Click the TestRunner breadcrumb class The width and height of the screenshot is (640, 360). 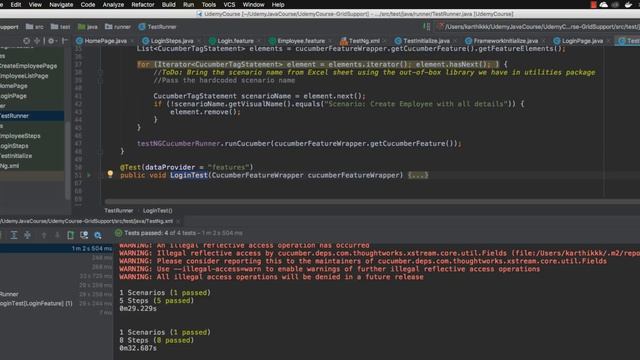[158, 27]
